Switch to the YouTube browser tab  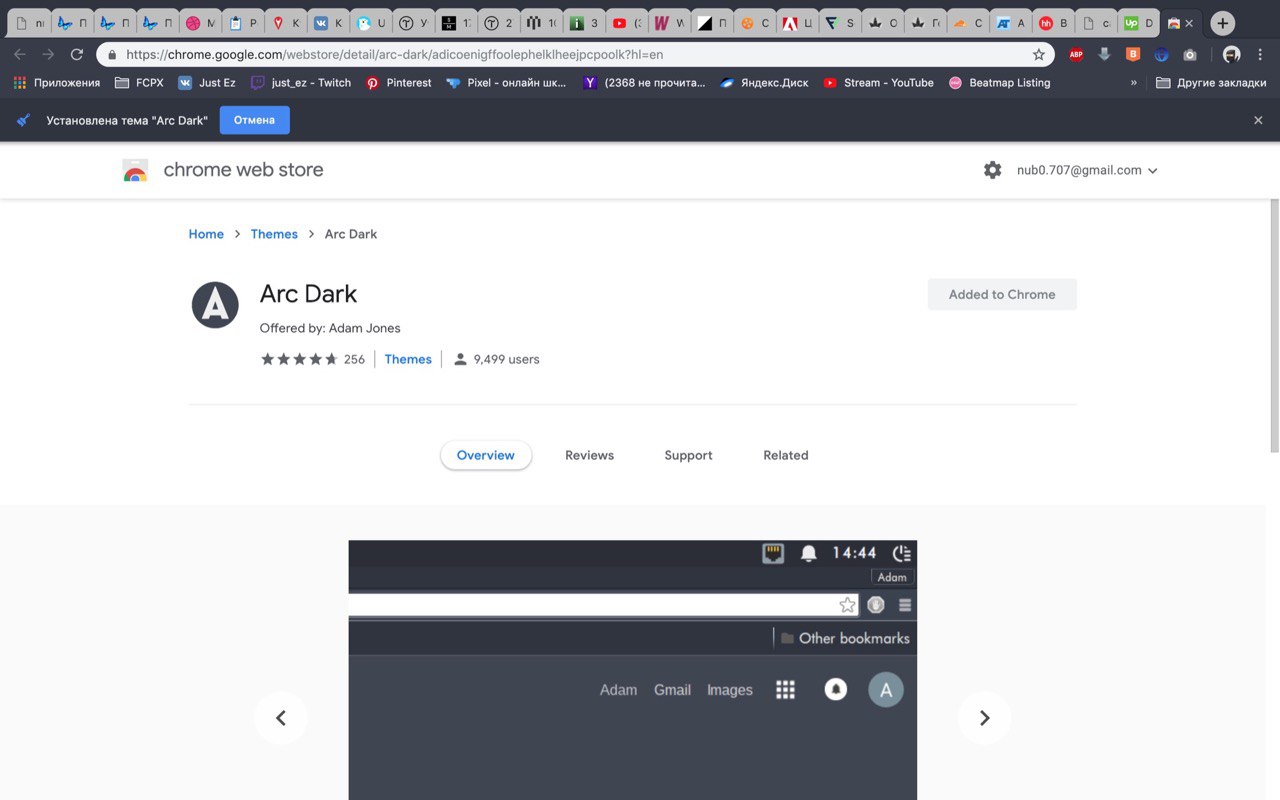click(627, 23)
